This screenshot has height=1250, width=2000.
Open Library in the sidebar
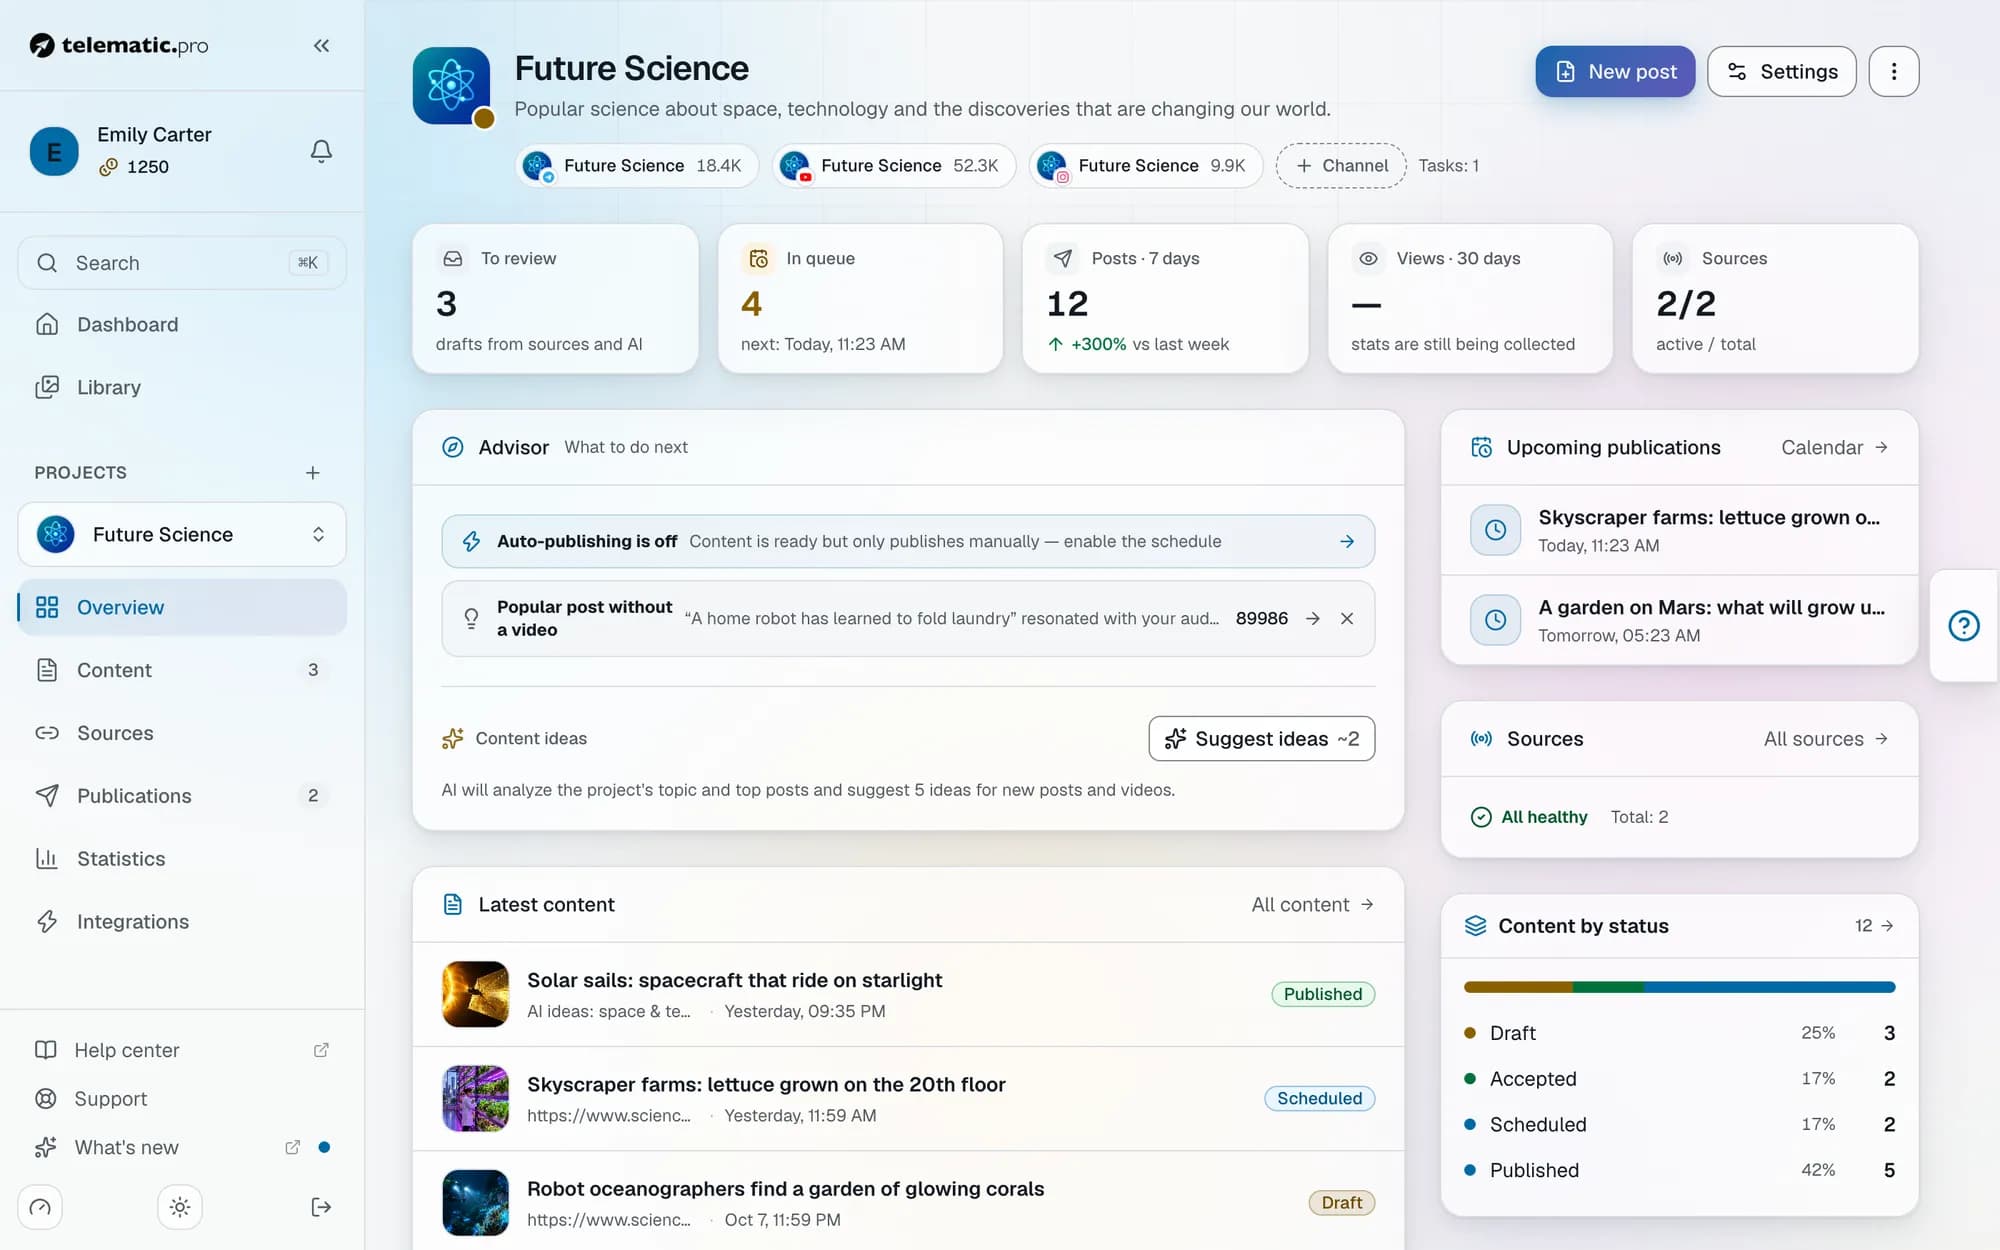point(182,387)
